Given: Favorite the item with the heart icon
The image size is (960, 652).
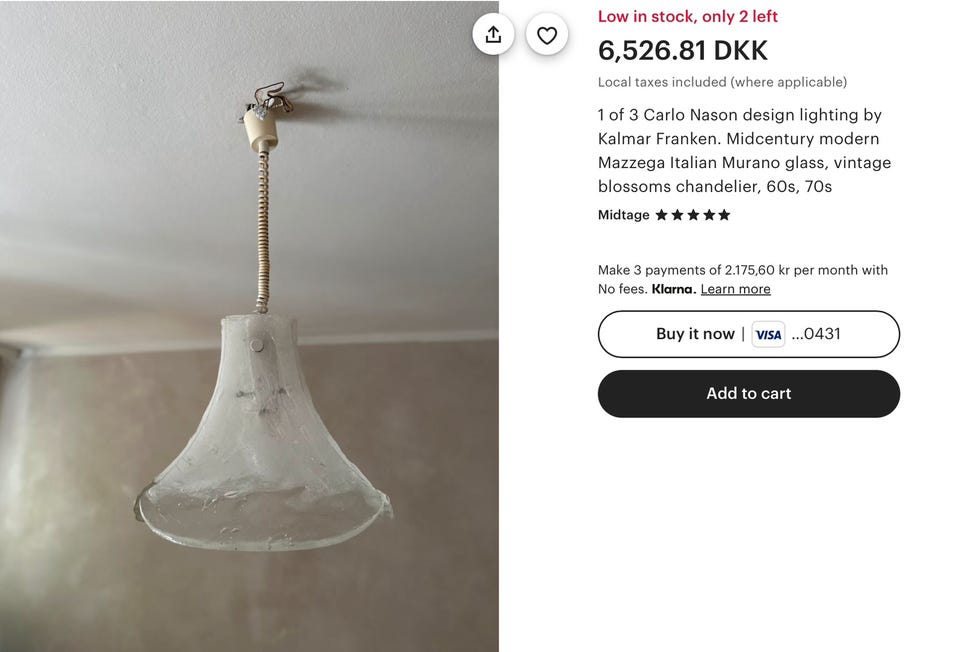Looking at the screenshot, I should [x=547, y=35].
